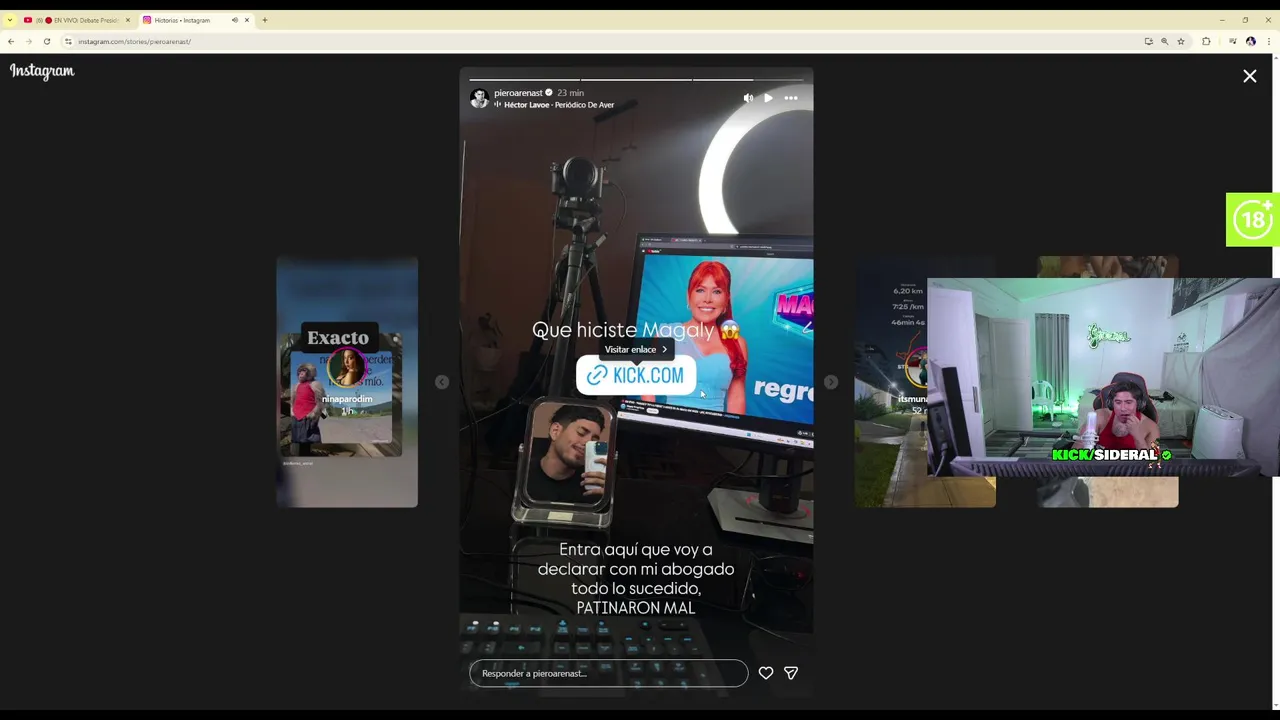
Task: Open a new browser tab
Action: [x=265, y=20]
